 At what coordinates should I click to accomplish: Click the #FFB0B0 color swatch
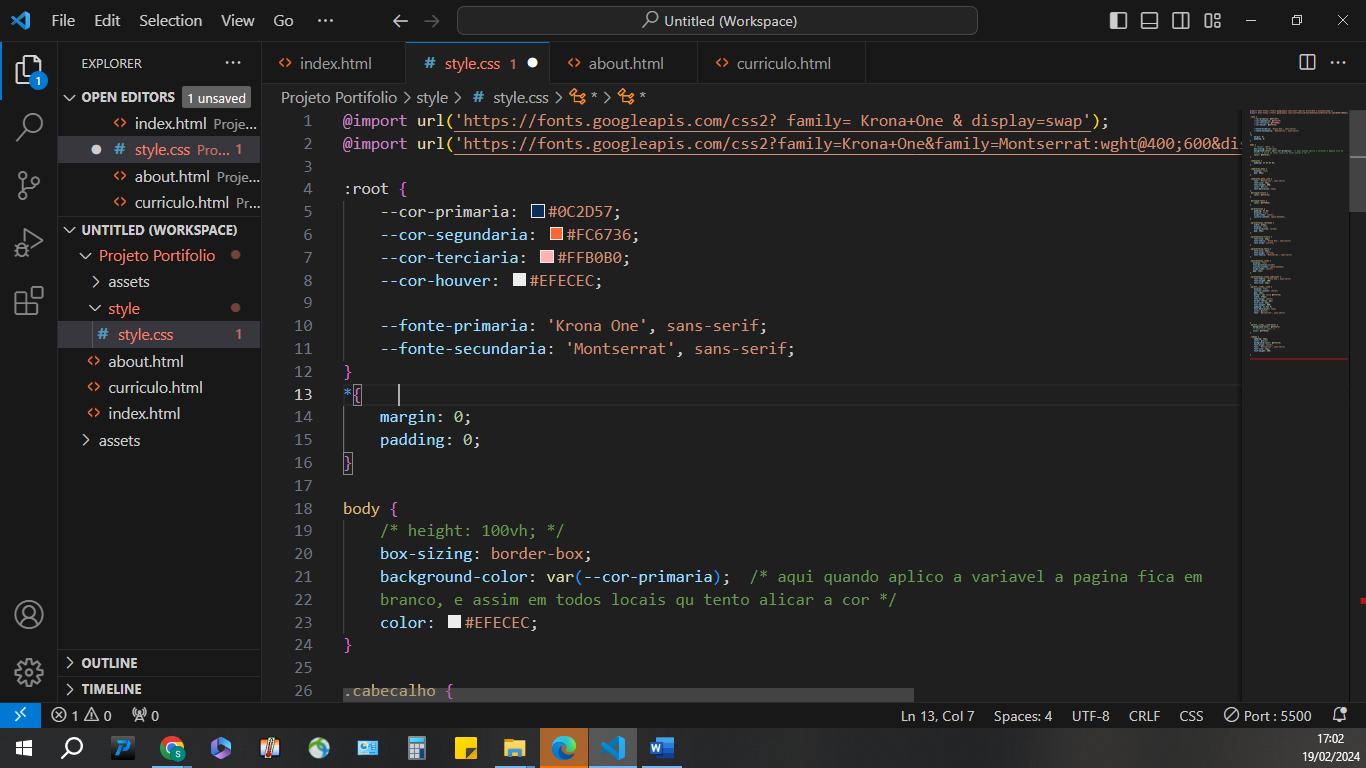pyautogui.click(x=547, y=257)
